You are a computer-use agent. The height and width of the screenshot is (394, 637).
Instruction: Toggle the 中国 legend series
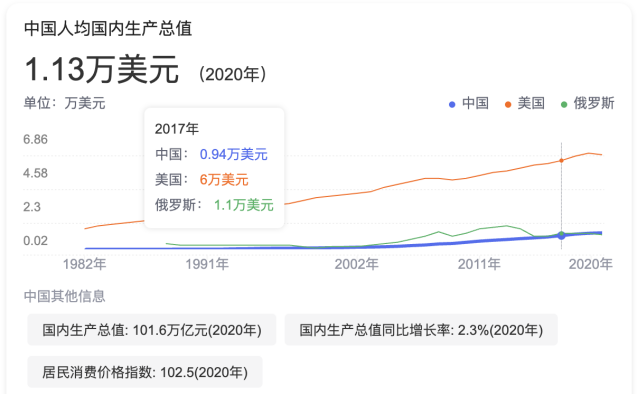click(x=468, y=104)
